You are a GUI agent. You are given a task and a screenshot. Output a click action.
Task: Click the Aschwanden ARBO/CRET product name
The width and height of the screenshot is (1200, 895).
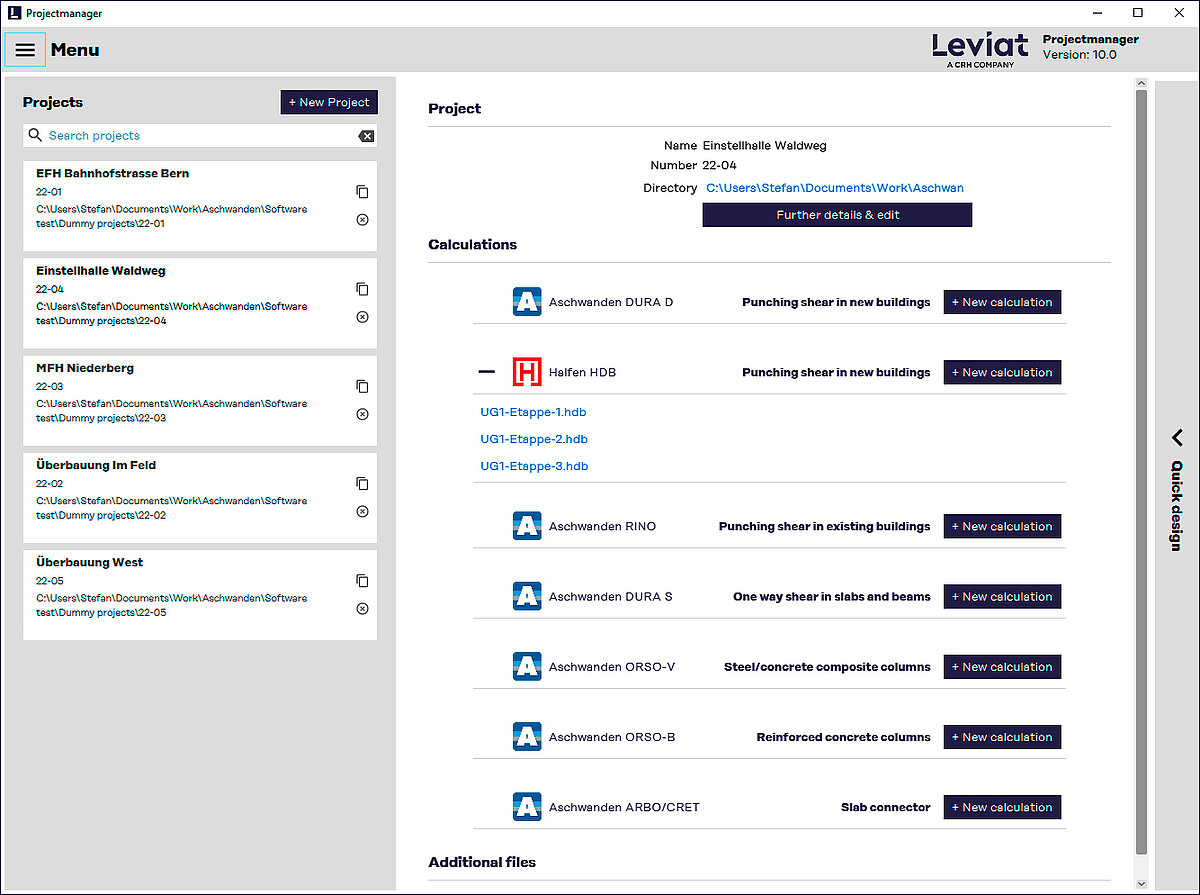624,807
